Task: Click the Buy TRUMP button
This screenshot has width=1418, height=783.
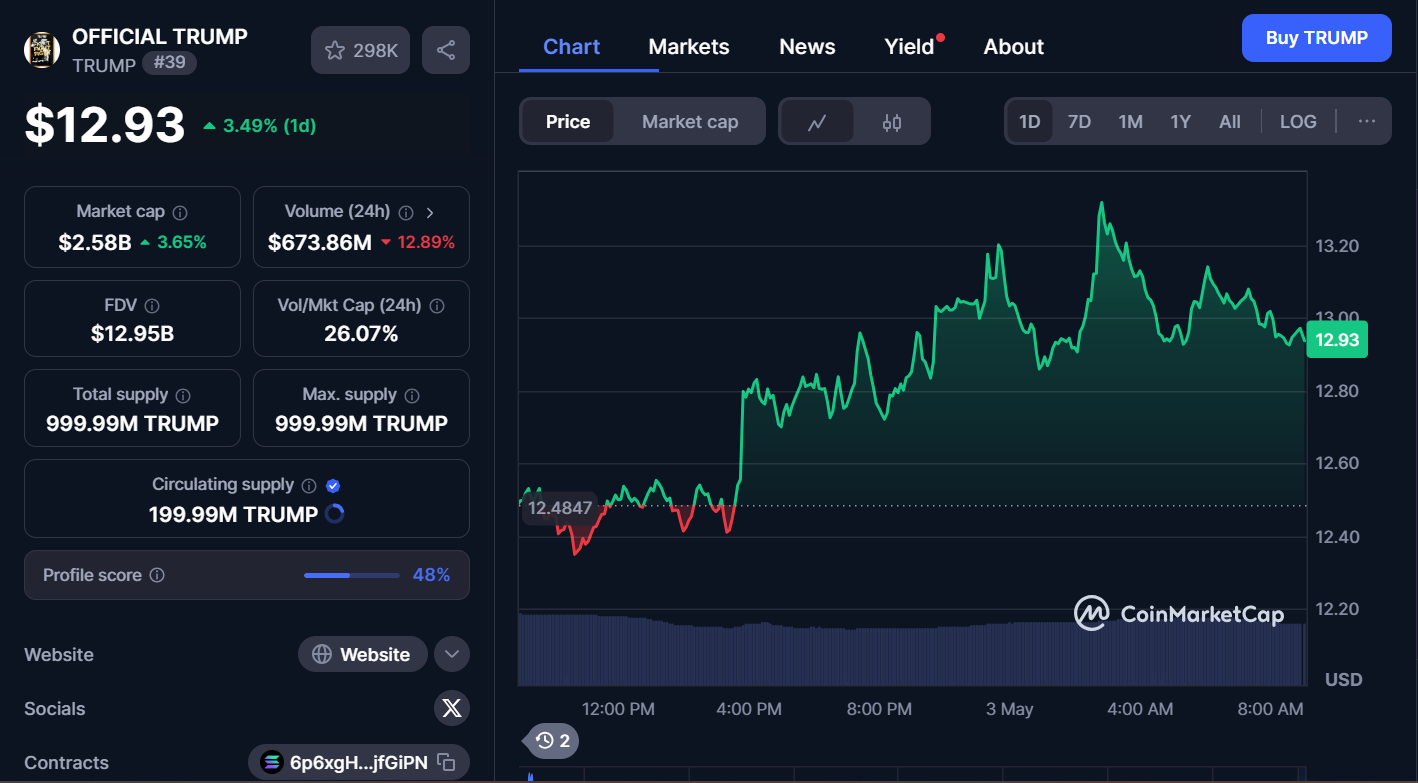Action: point(1316,38)
